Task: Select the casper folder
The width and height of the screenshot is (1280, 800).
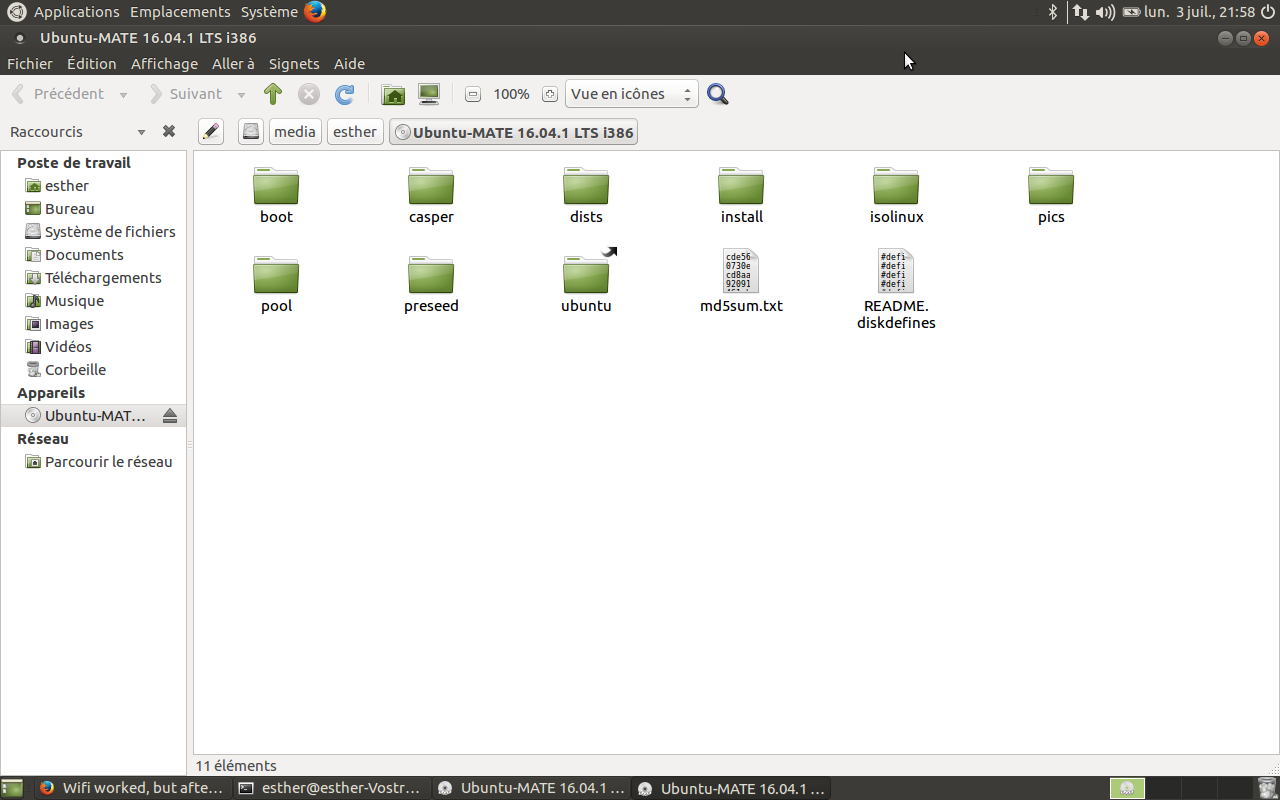Action: point(431,196)
